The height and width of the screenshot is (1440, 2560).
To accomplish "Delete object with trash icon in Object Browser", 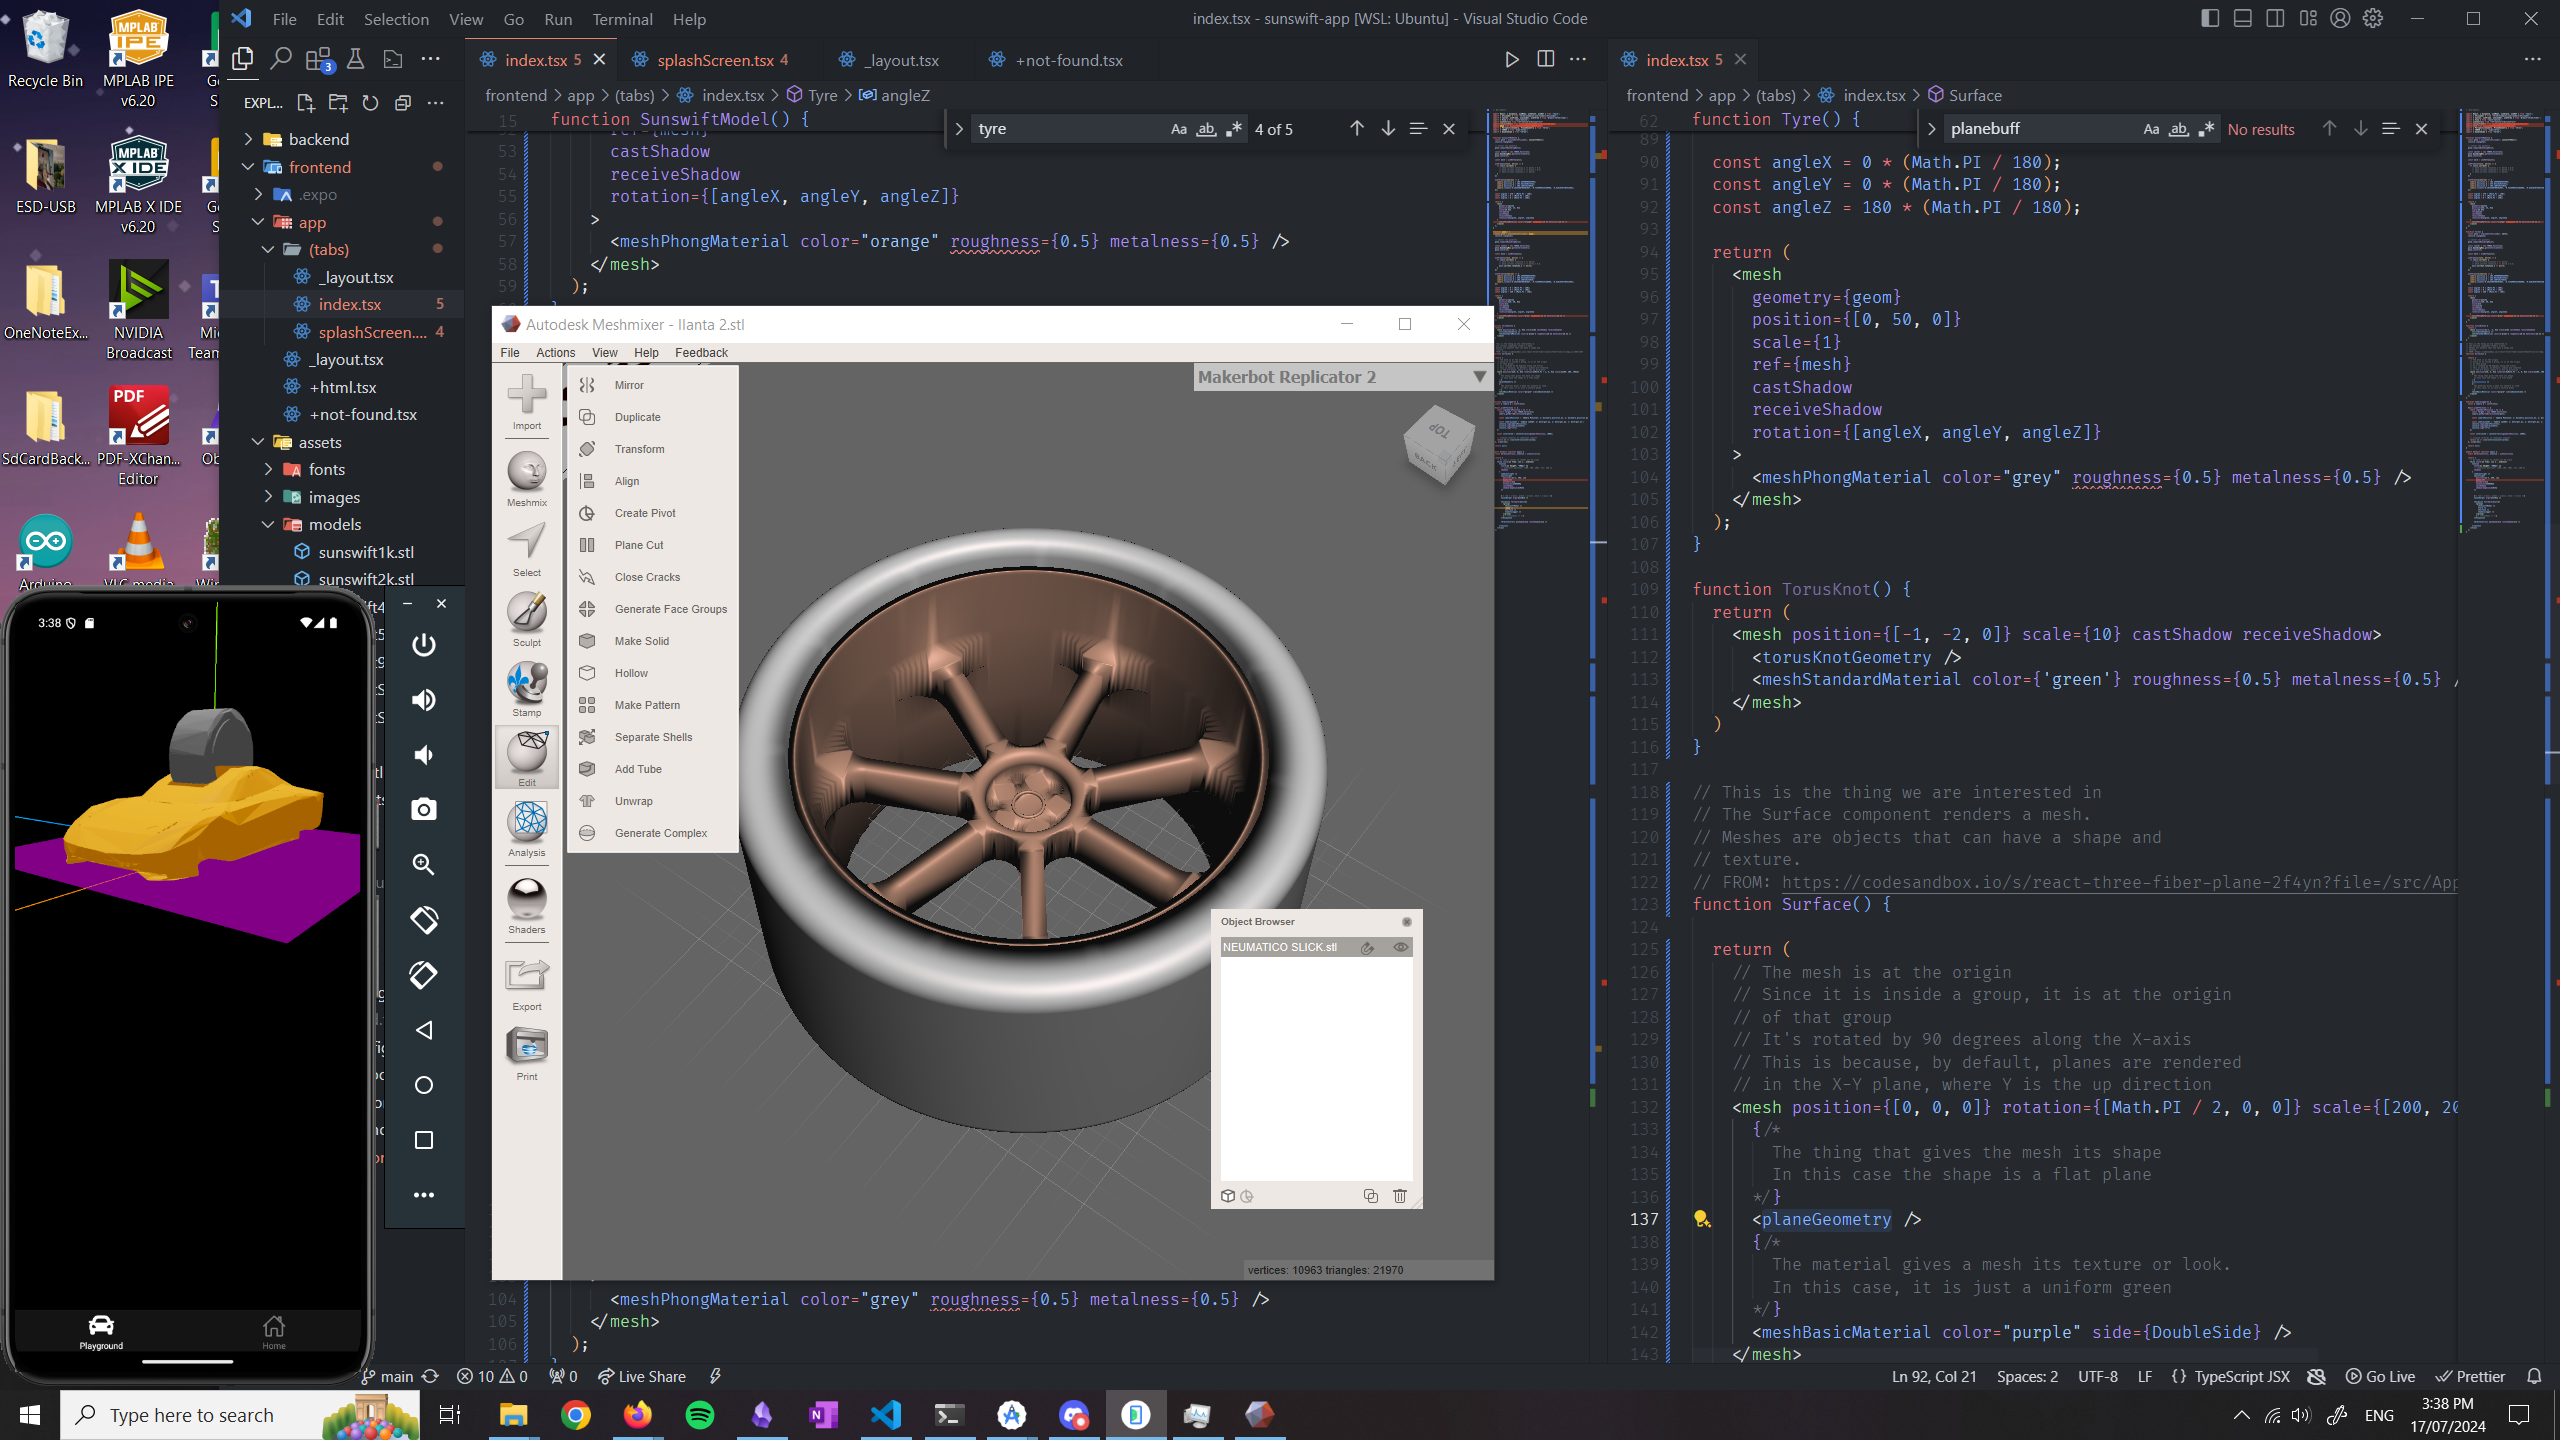I will point(1400,1196).
